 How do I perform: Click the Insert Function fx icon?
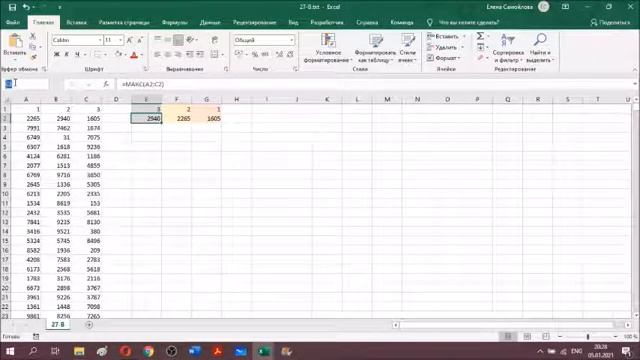pos(106,84)
